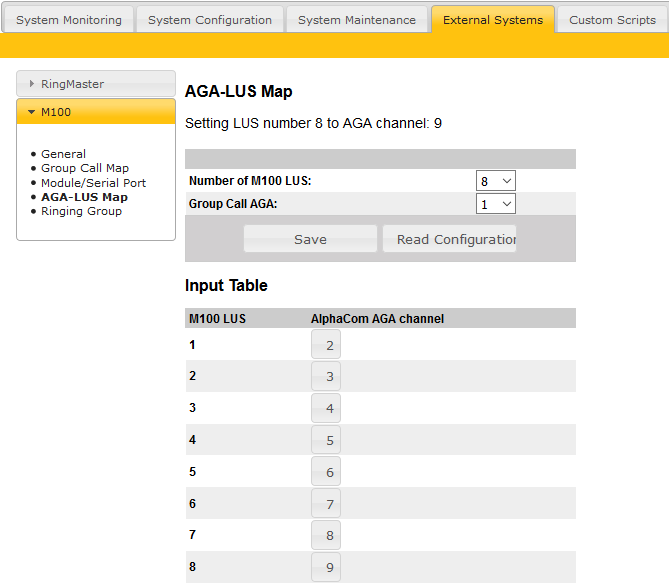Edit AGA channel field for LUS 6
This screenshot has height=587, width=669.
point(326,504)
